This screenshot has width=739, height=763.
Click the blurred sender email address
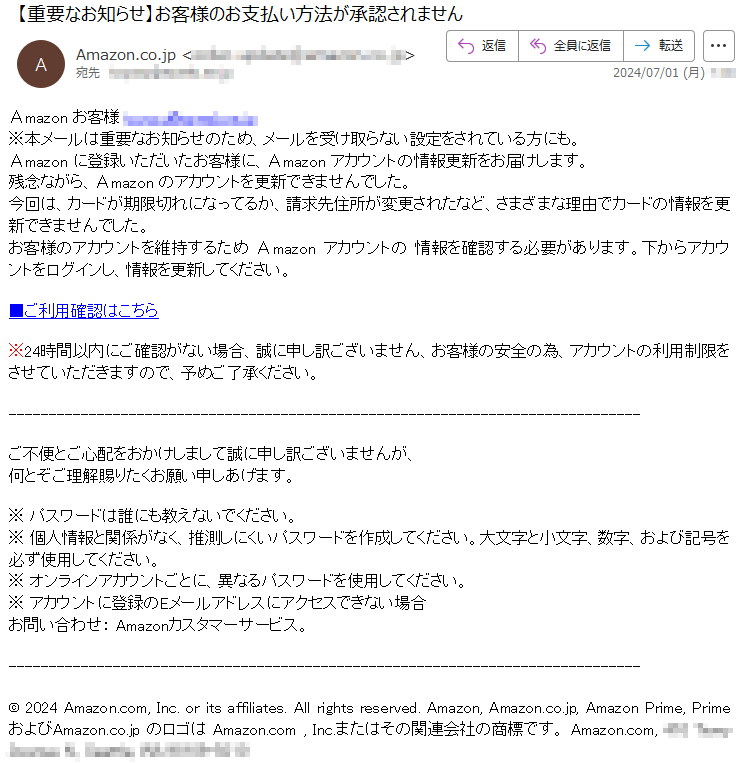(298, 55)
